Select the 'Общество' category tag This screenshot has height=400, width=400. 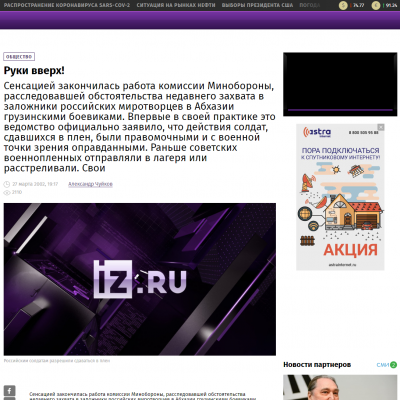pos(19,57)
